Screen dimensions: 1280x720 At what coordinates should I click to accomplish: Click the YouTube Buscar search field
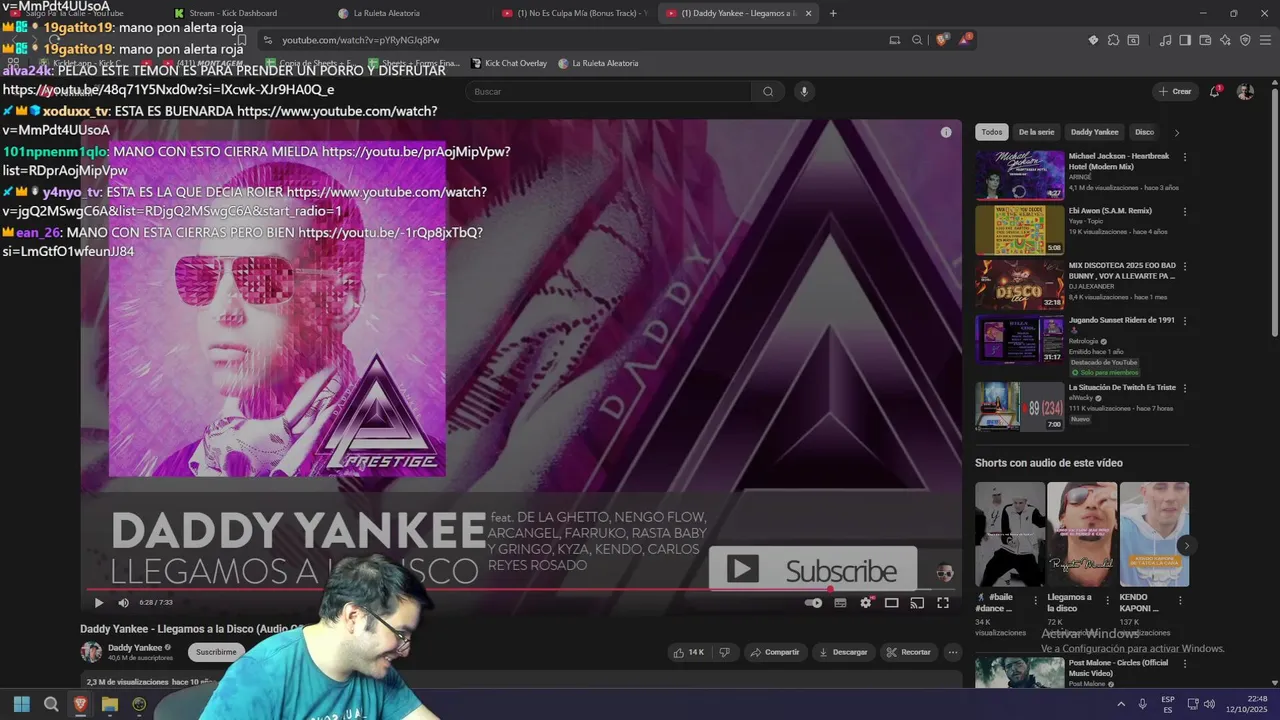[610, 92]
